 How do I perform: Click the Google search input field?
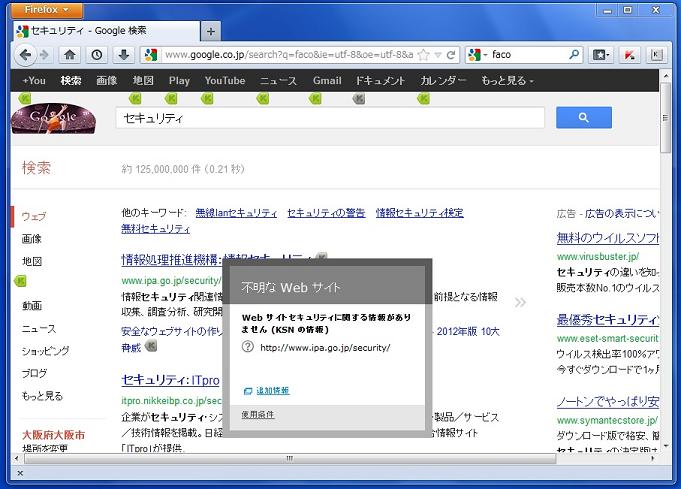(330, 118)
